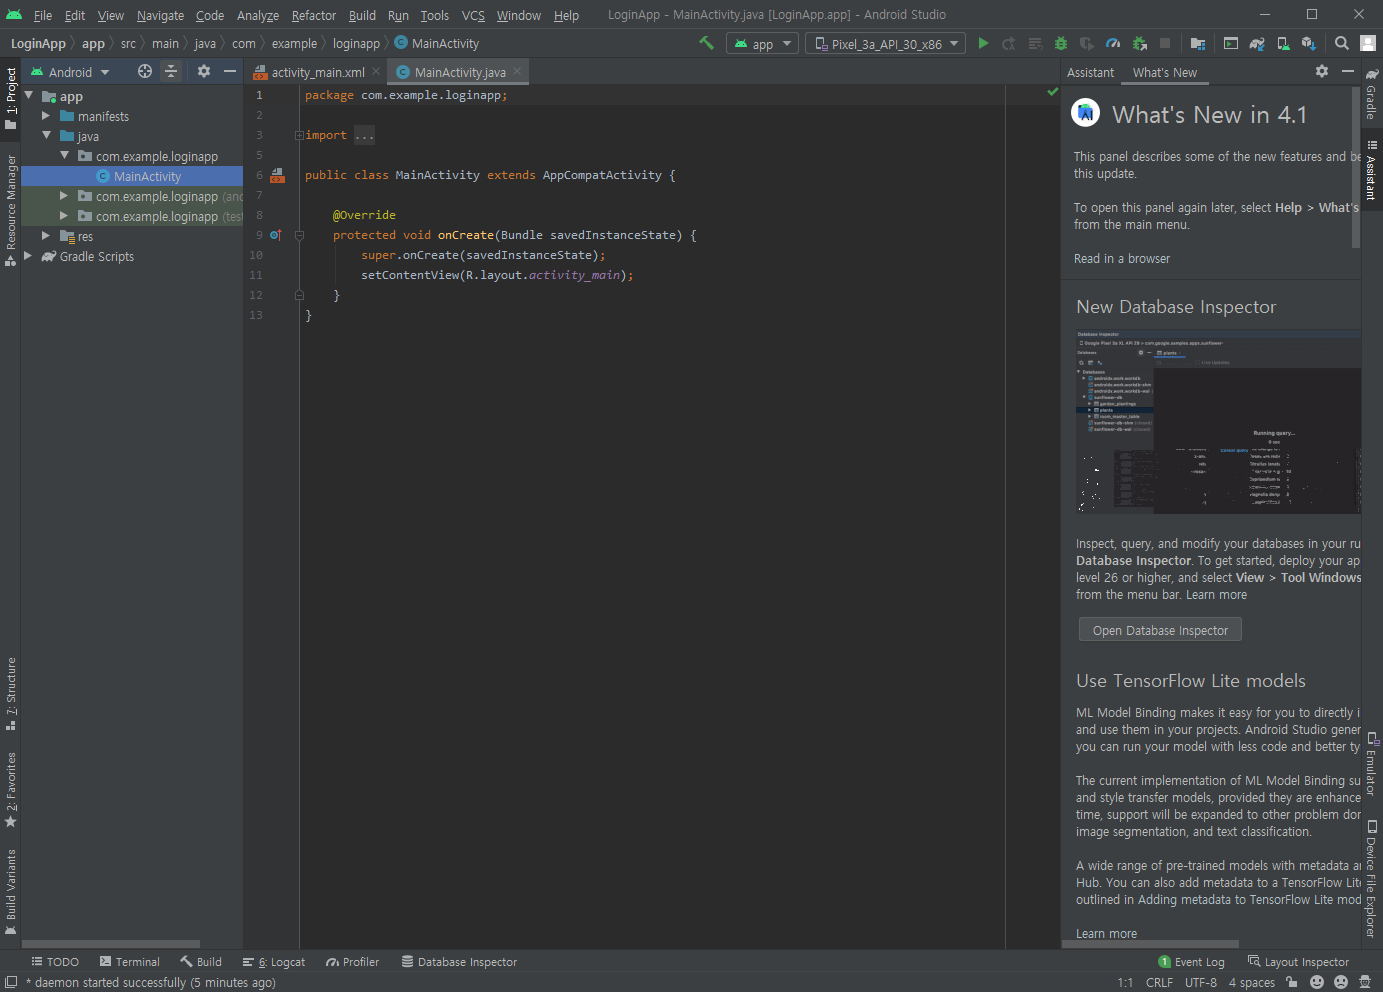Open AVD Manager icon
The width and height of the screenshot is (1383, 992).
1283,43
